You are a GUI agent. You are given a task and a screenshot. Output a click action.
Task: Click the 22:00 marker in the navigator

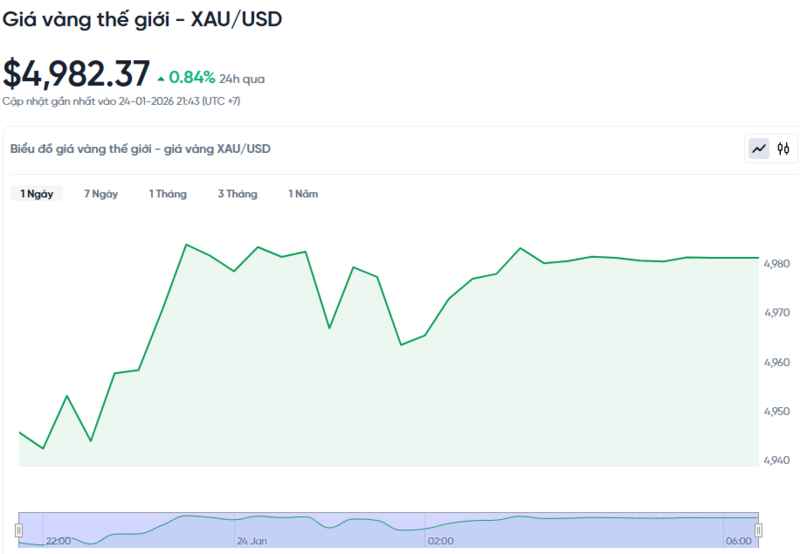(x=58, y=541)
